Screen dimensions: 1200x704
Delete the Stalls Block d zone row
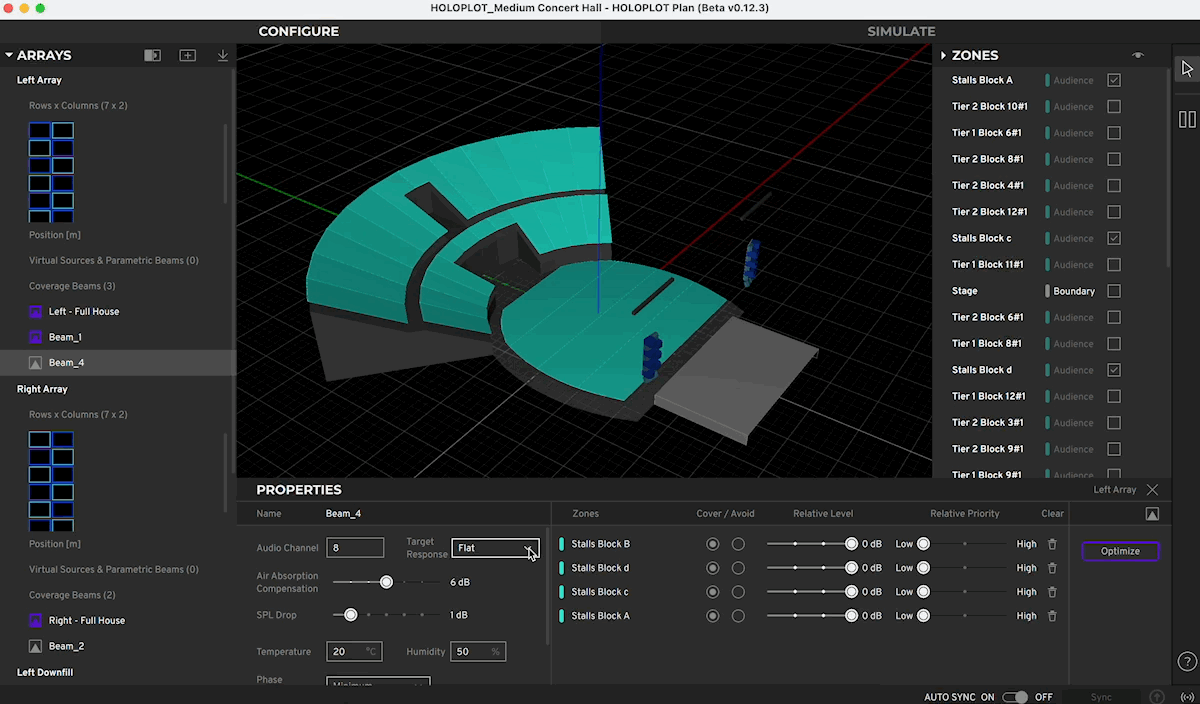tap(1052, 568)
